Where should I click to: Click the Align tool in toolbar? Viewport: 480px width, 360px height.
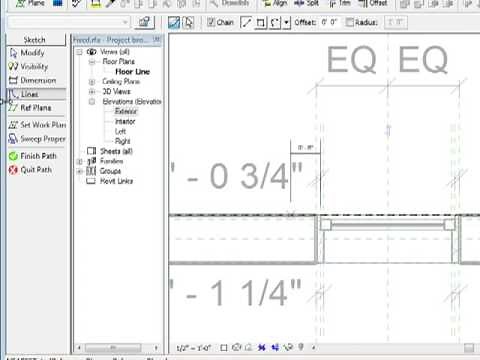coord(275,3)
